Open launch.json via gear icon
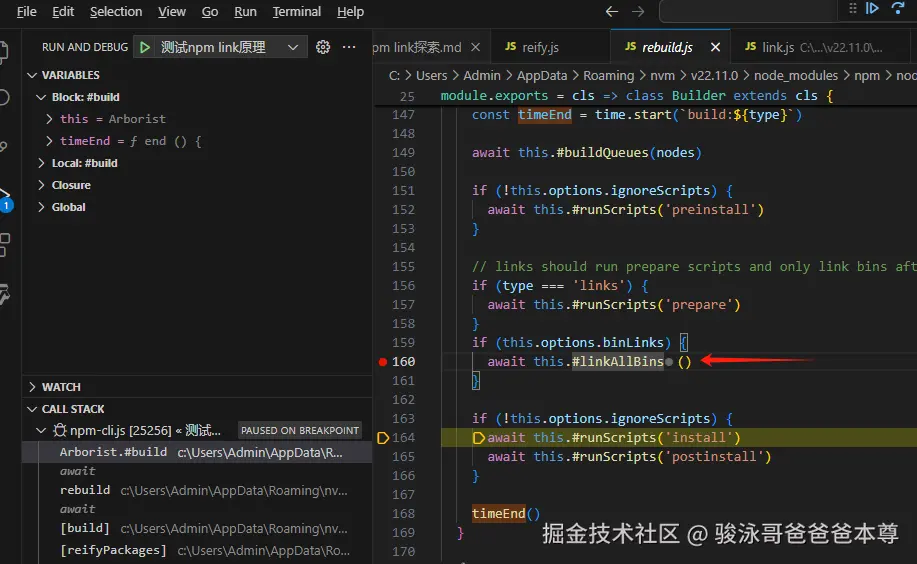917x564 pixels. tap(323, 47)
